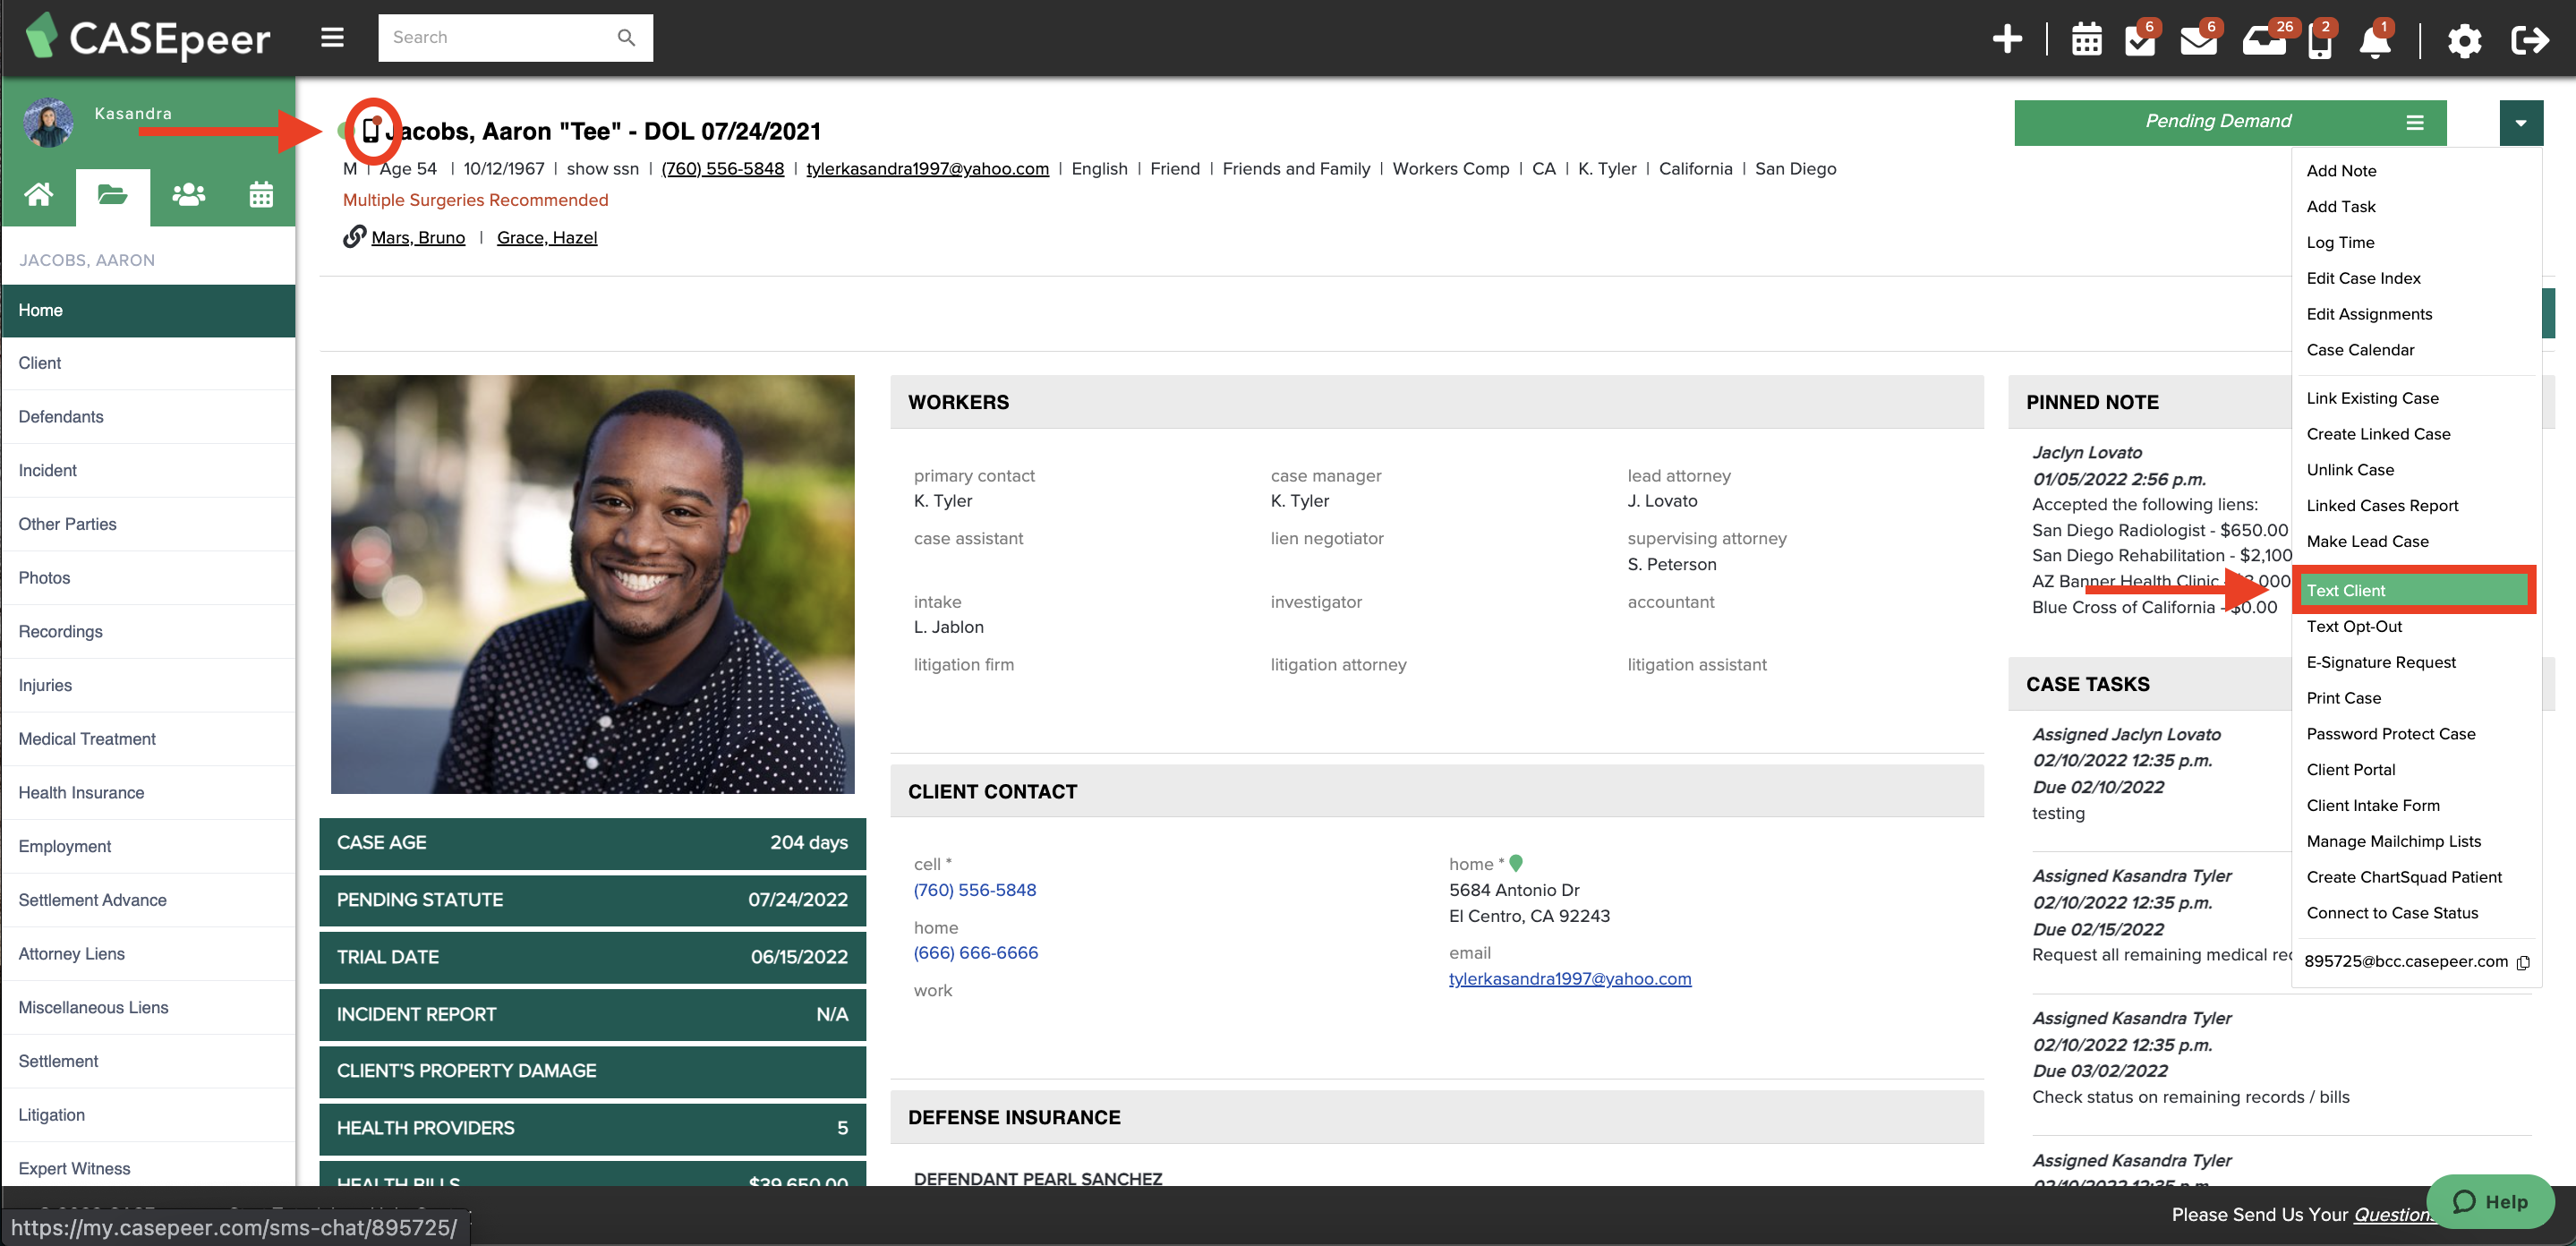Select the open folder cases icon
The height and width of the screenshot is (1246, 2576).
click(x=112, y=194)
